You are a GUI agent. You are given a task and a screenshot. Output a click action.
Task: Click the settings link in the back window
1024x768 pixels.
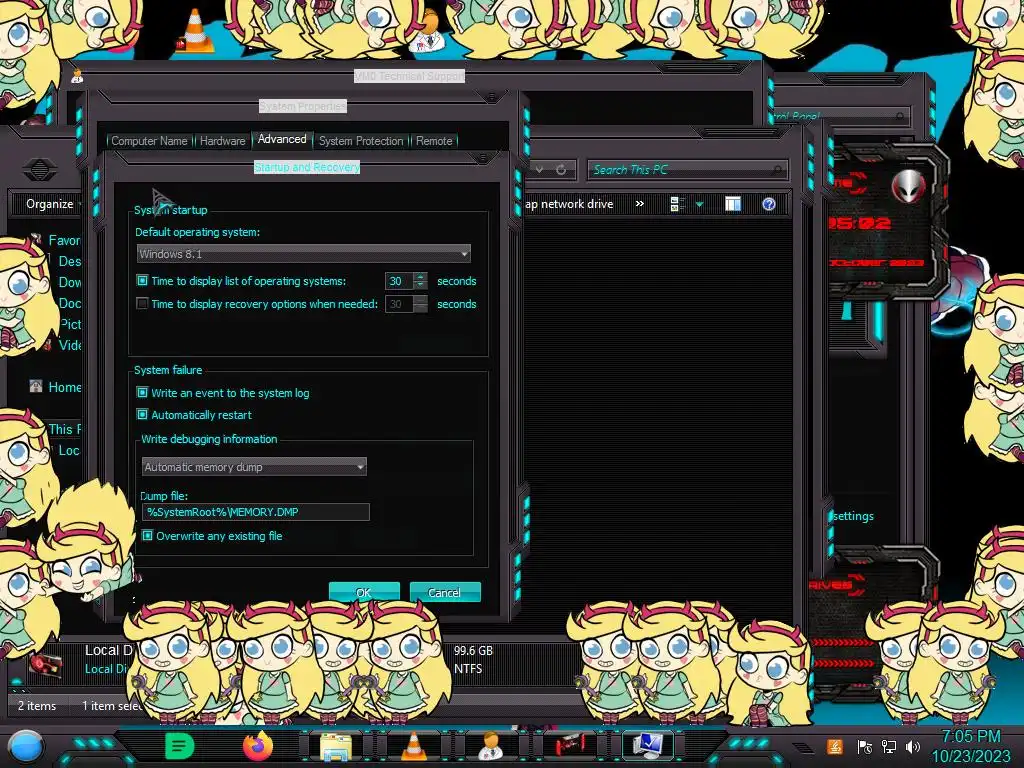(854, 516)
